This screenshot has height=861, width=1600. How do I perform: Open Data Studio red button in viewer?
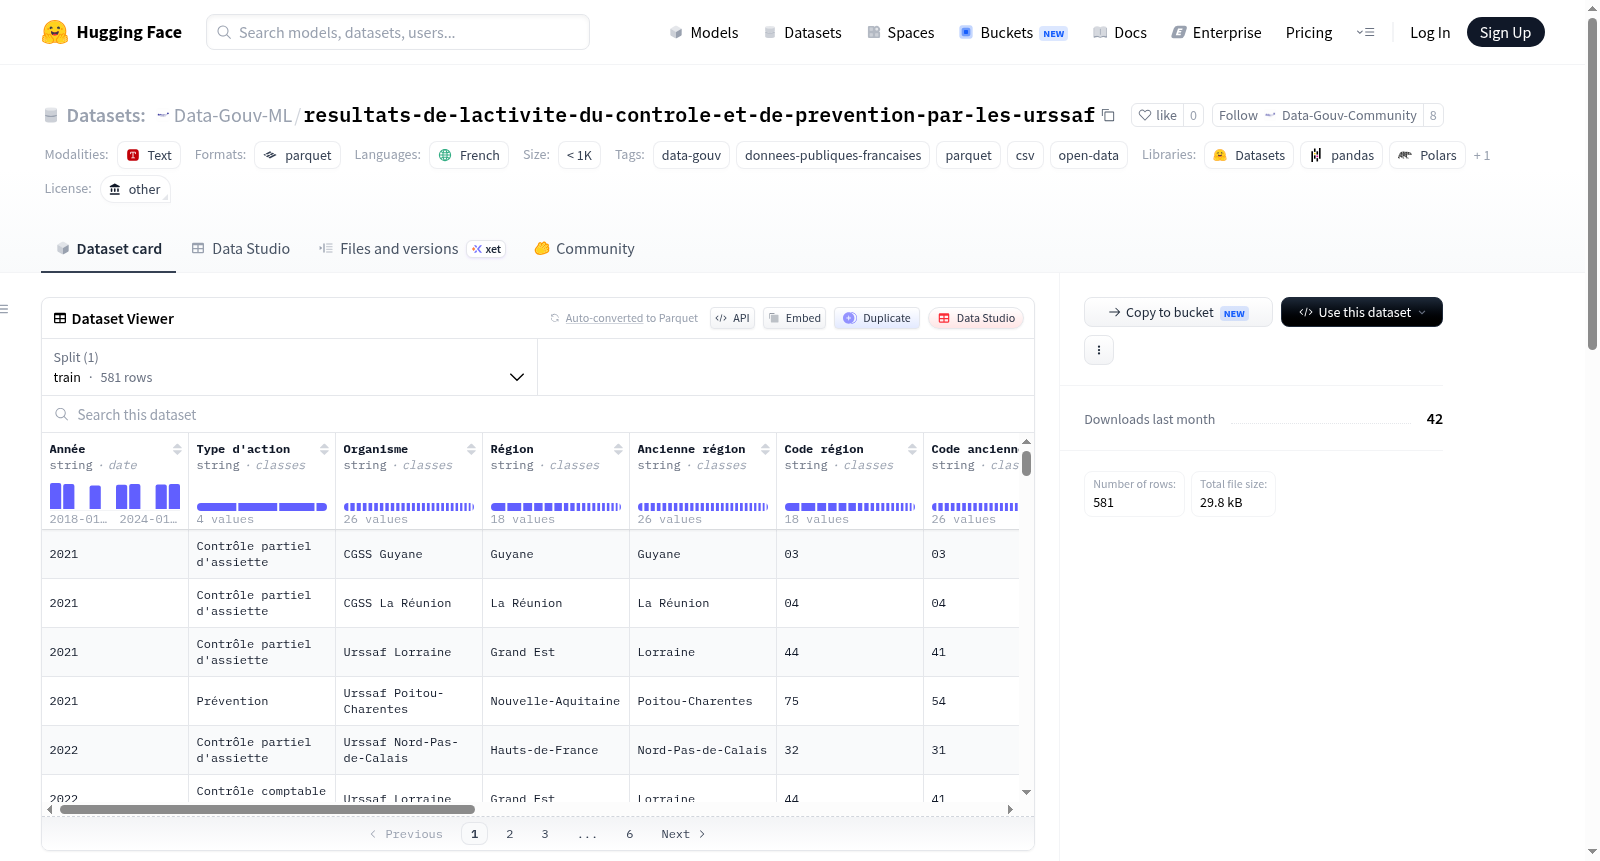[976, 318]
